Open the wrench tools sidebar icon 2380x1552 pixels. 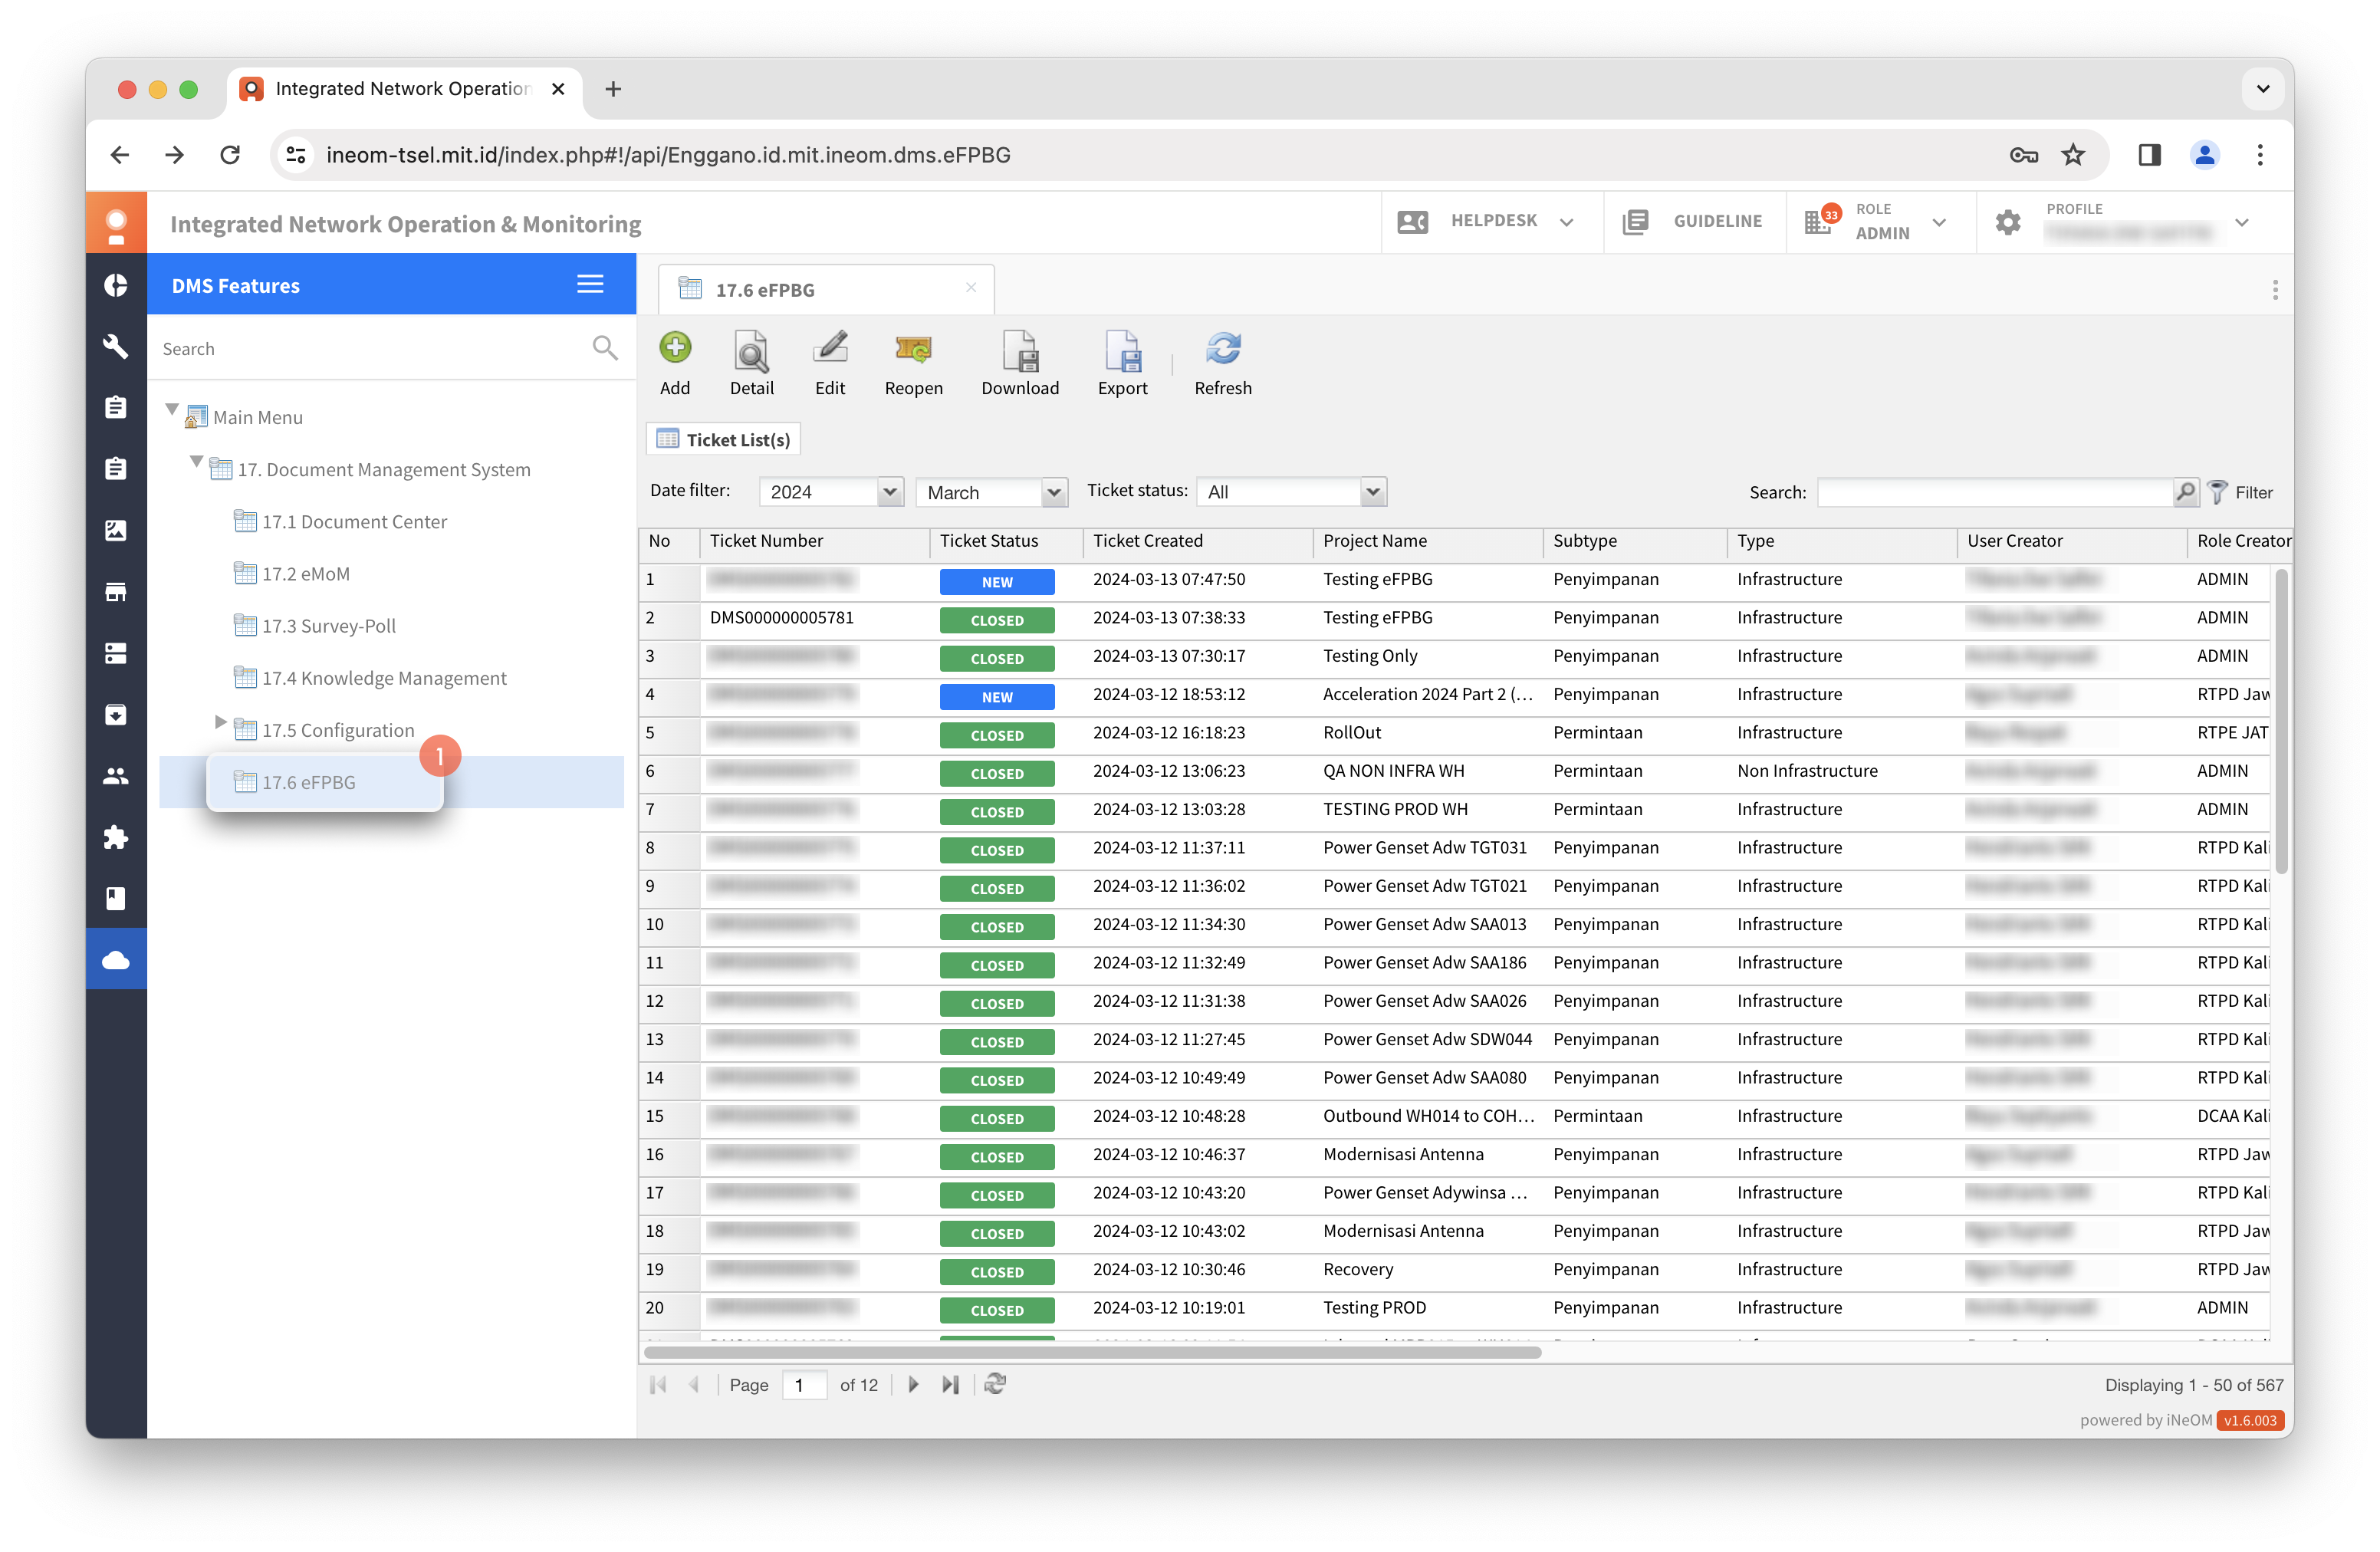(x=116, y=346)
